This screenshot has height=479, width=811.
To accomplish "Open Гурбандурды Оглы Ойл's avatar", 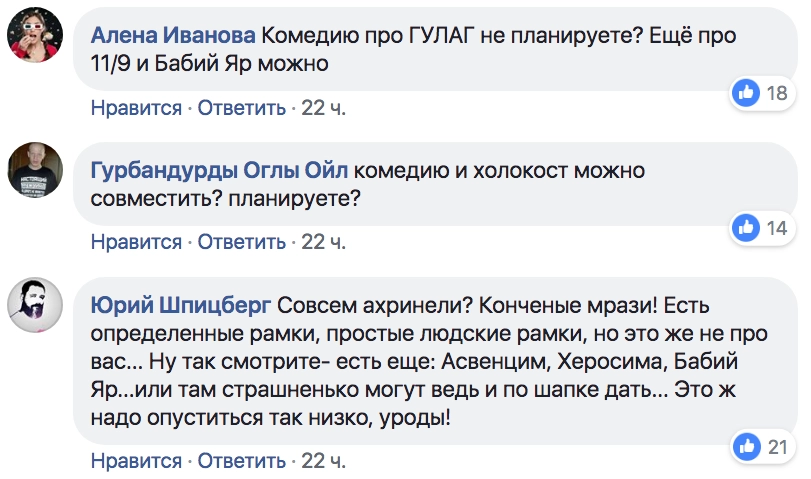I will (37, 172).
